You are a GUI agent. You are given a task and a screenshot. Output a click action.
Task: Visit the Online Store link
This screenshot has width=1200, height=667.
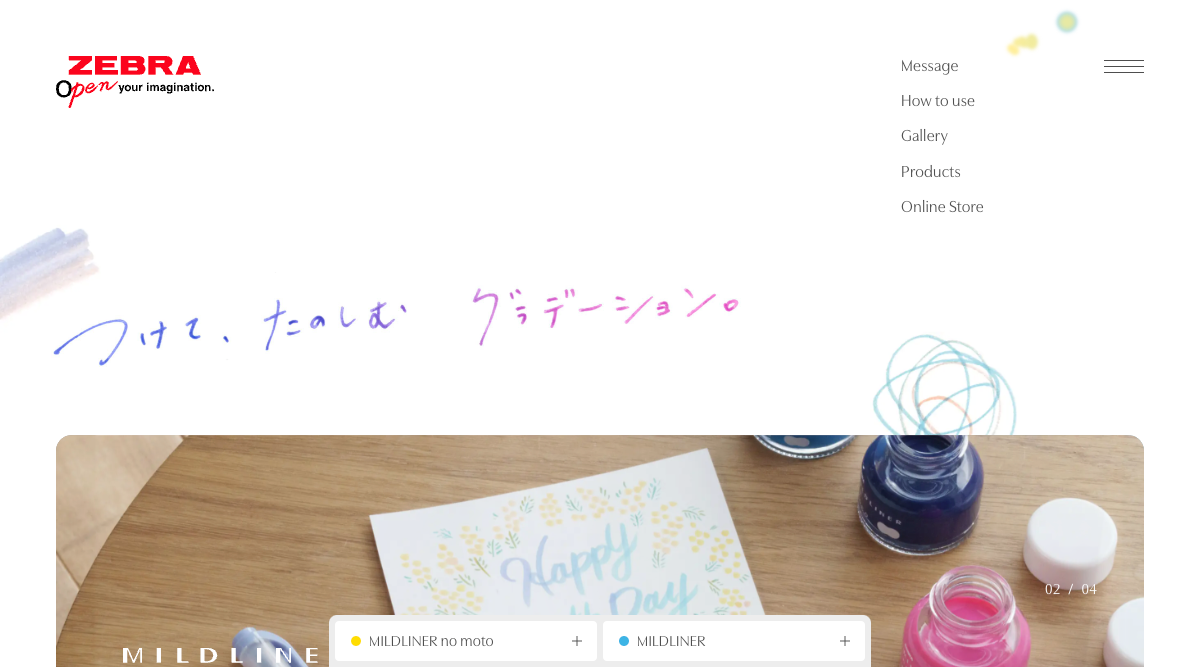click(942, 207)
